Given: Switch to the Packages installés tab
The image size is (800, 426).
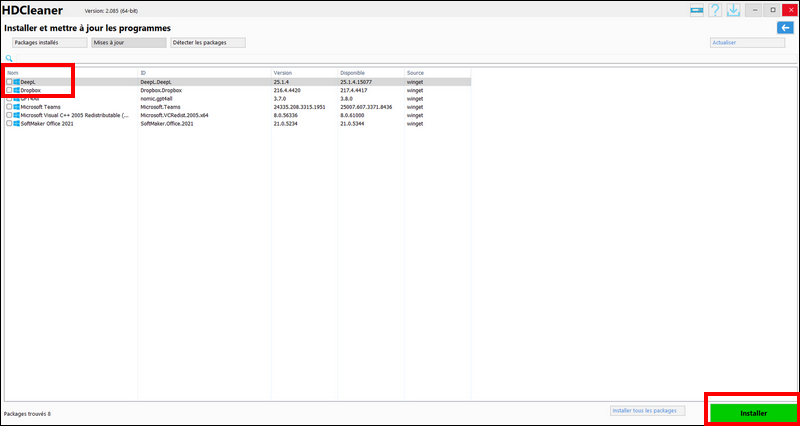Looking at the screenshot, I should pyautogui.click(x=50, y=43).
